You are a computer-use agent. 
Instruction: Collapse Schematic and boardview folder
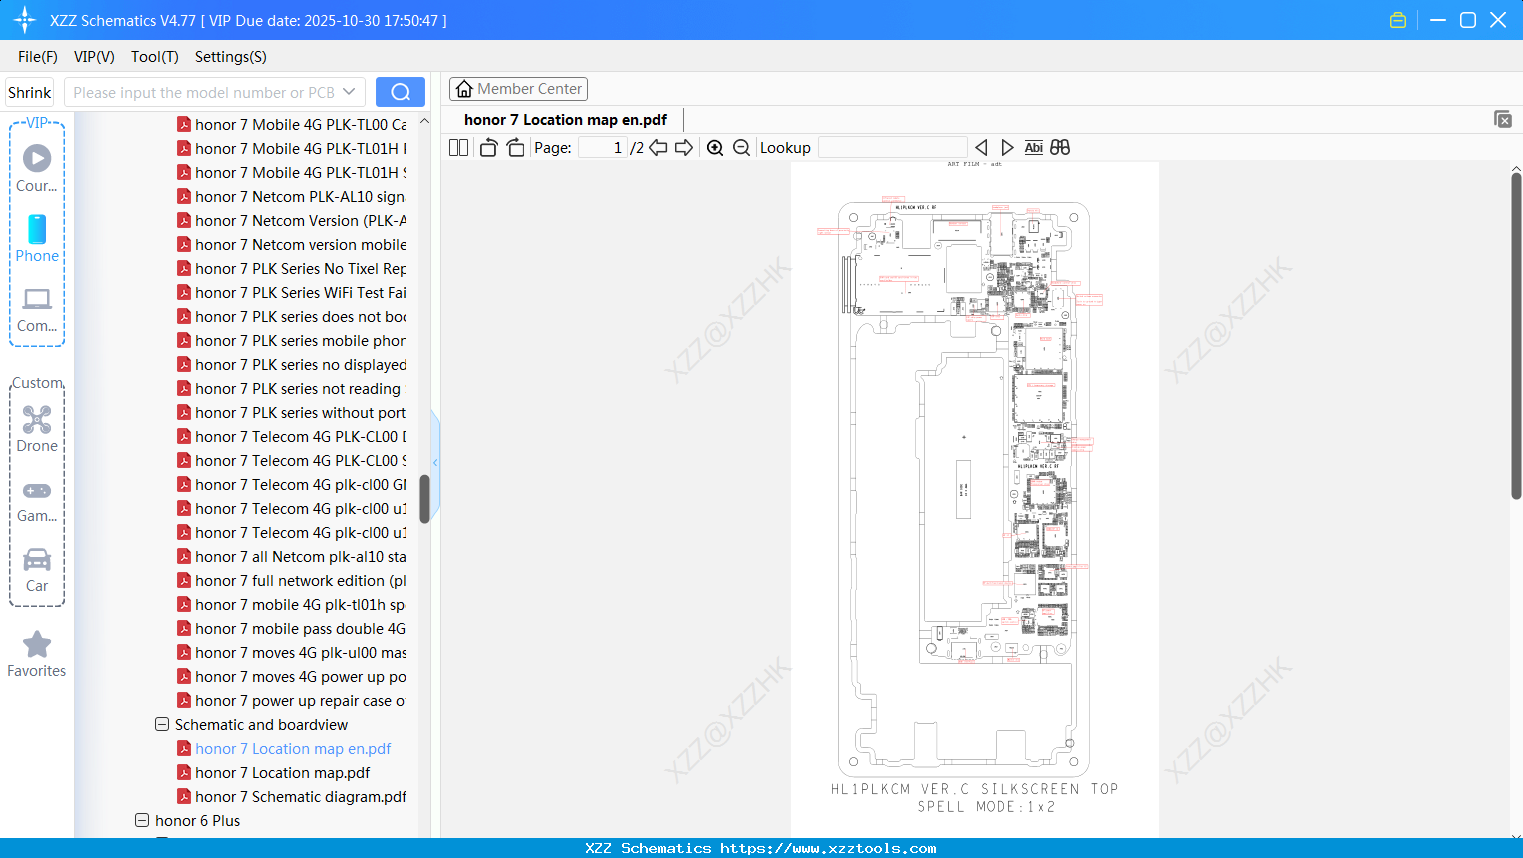[x=162, y=724]
